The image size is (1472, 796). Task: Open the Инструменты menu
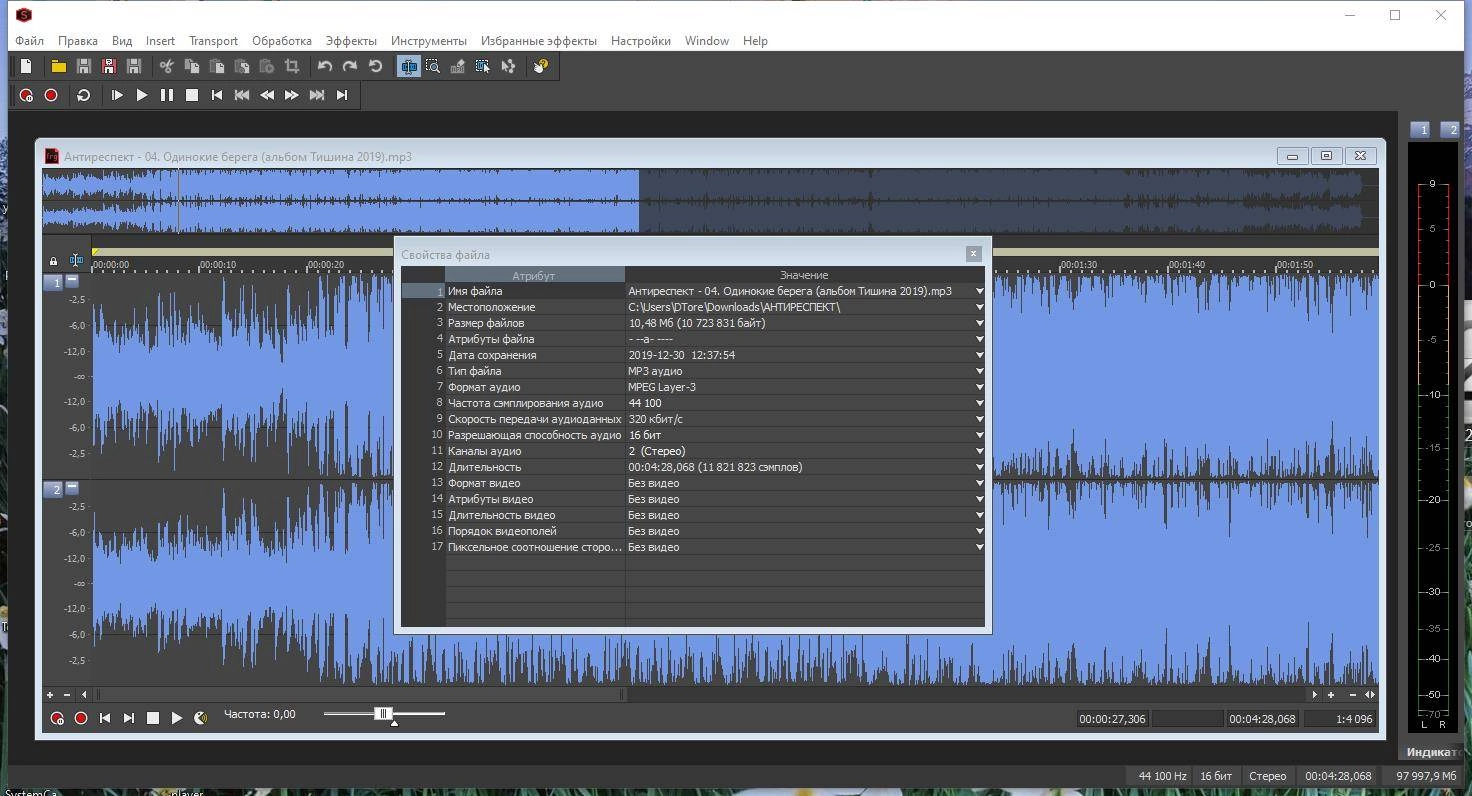tap(429, 41)
